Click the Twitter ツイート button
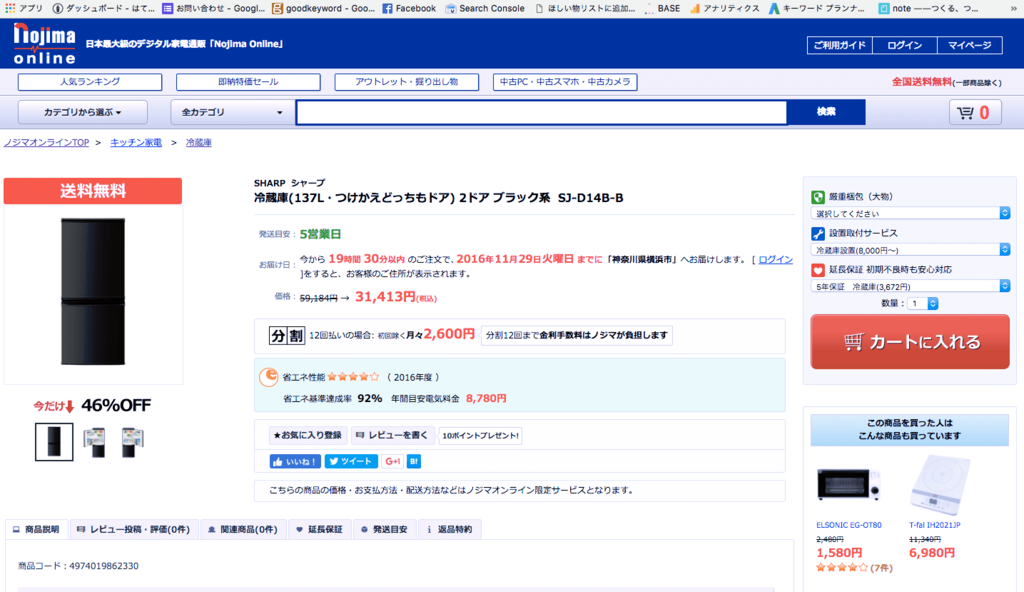 click(351, 461)
